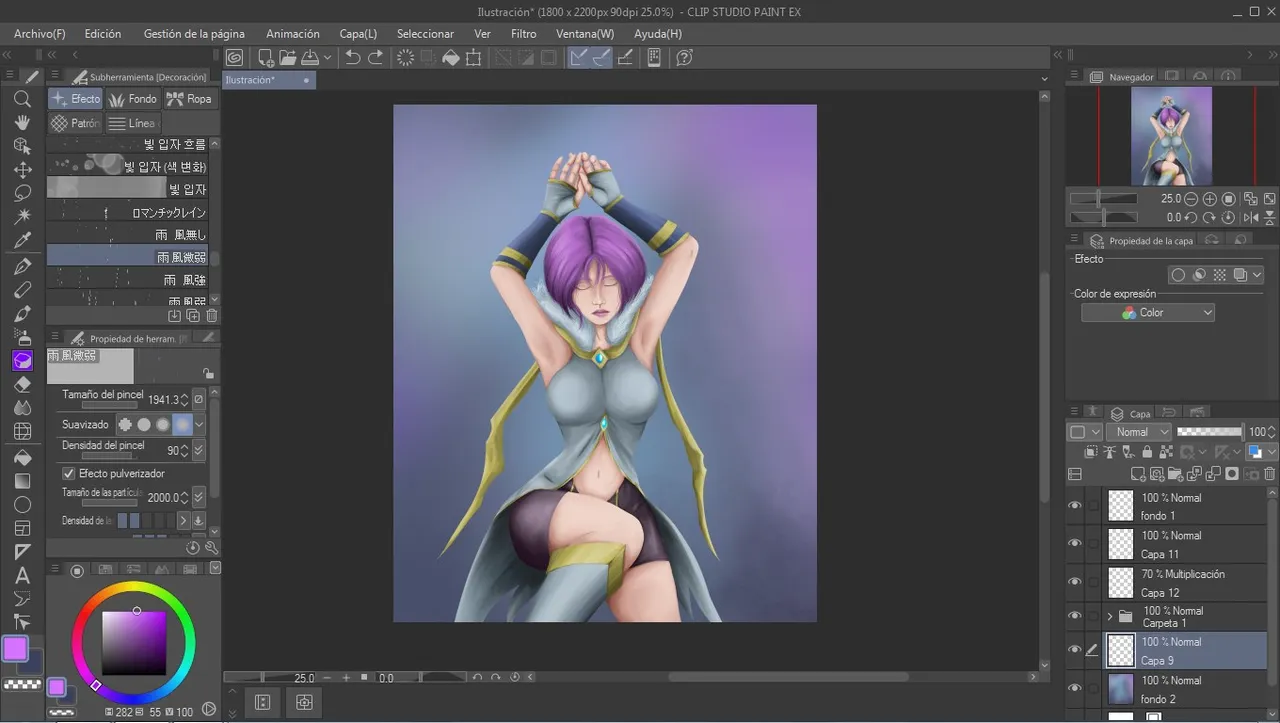Viewport: 1280px width, 723px height.
Task: Select the Text tool
Action: pyautogui.click(x=22, y=576)
